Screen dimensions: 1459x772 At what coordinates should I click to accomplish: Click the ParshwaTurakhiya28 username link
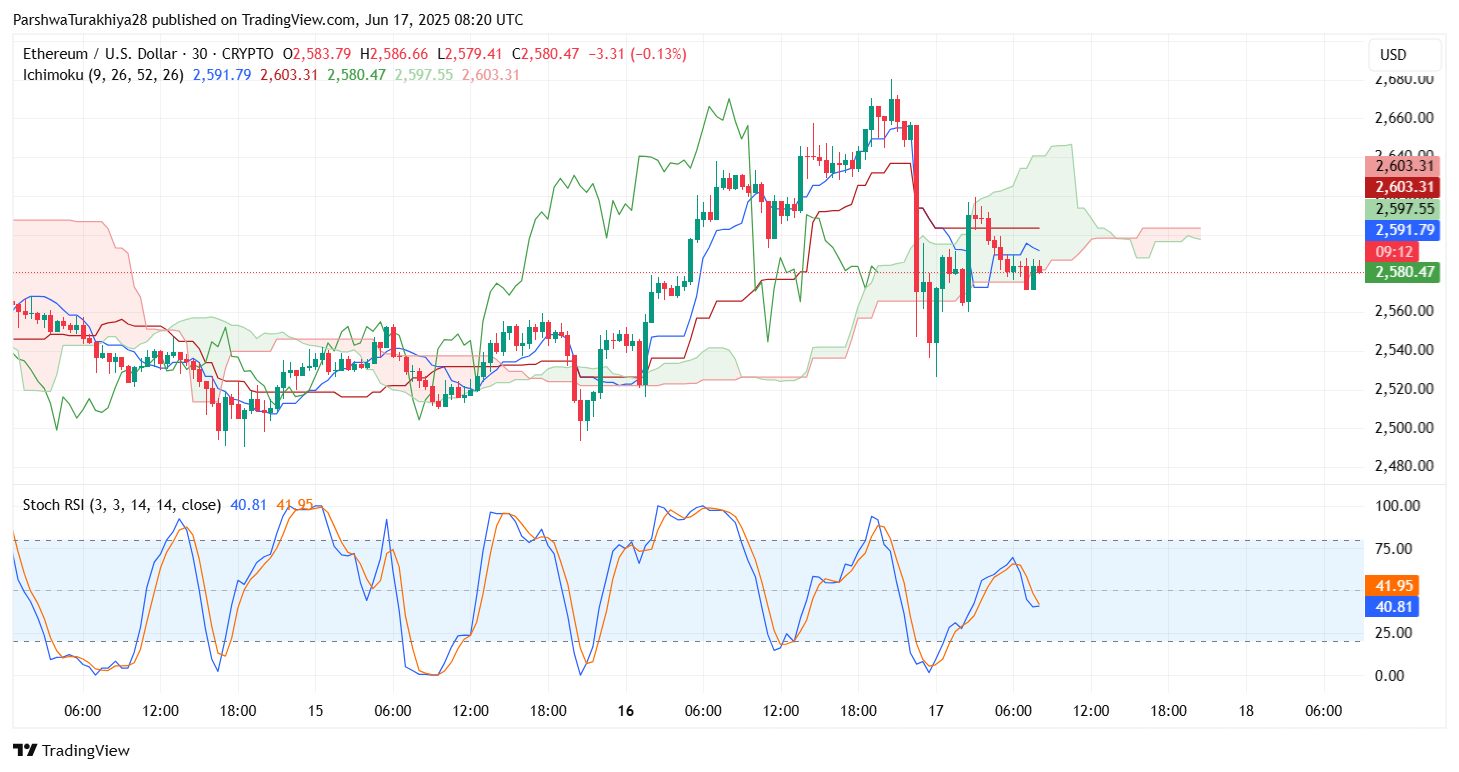tap(78, 19)
